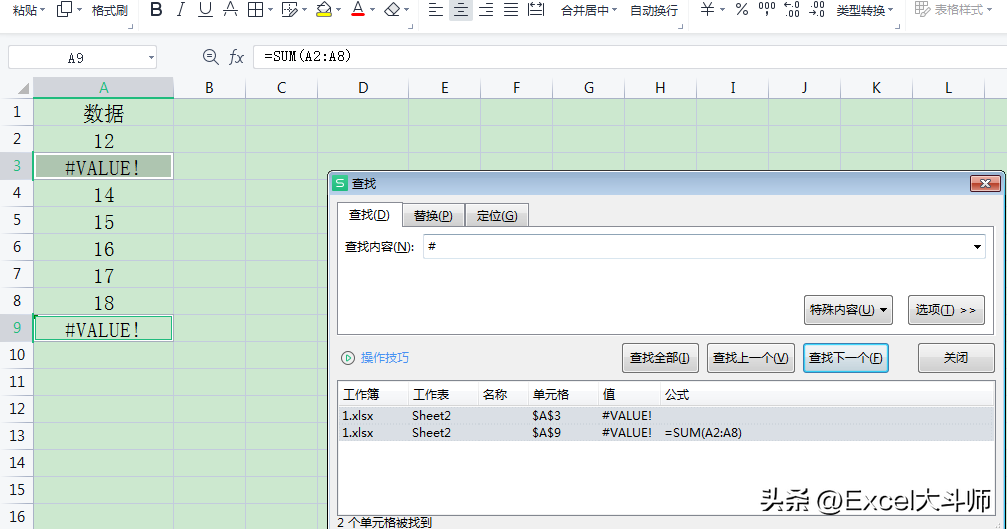1007x529 pixels.
Task: Select column A header
Action: (x=103, y=88)
